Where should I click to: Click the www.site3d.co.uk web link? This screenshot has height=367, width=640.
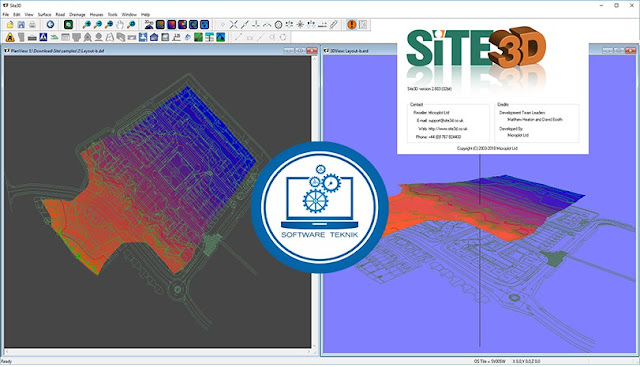coord(448,129)
